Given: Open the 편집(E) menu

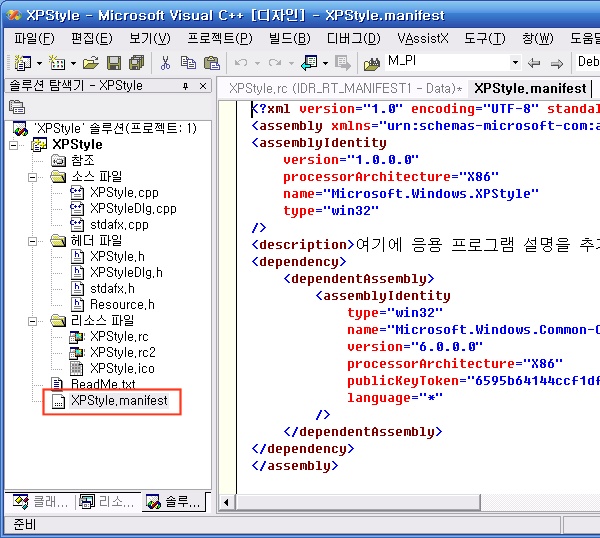Looking at the screenshot, I should coord(92,39).
